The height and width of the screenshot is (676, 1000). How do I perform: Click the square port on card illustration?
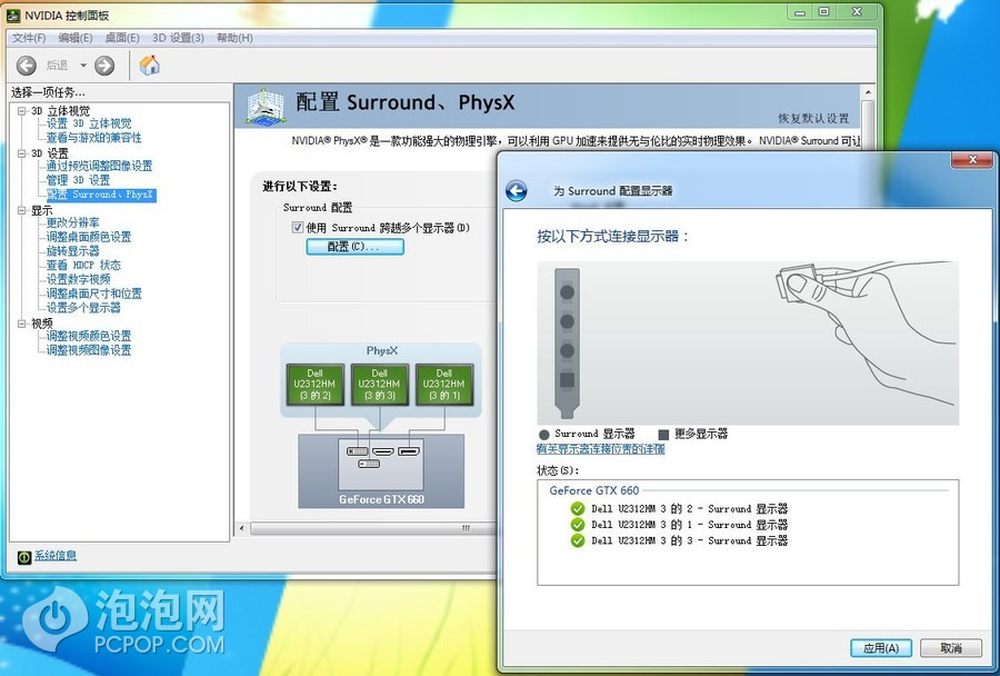click(566, 381)
